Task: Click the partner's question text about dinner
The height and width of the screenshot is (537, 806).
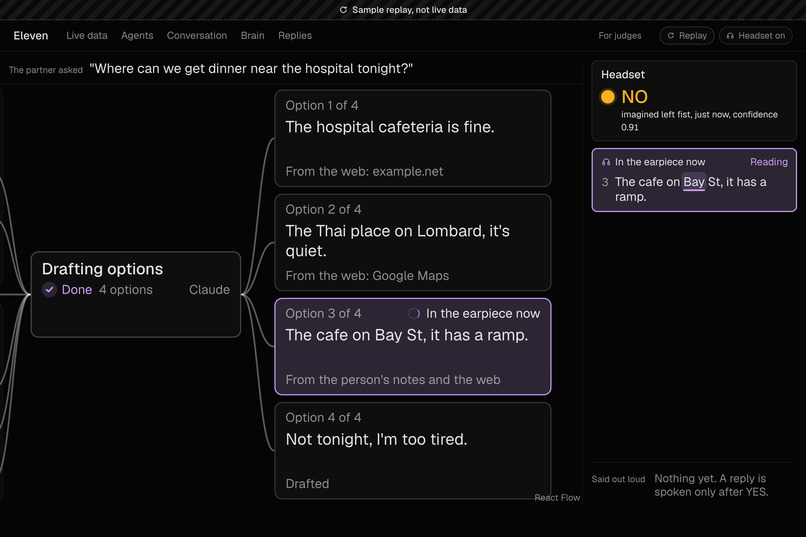Action: point(251,68)
